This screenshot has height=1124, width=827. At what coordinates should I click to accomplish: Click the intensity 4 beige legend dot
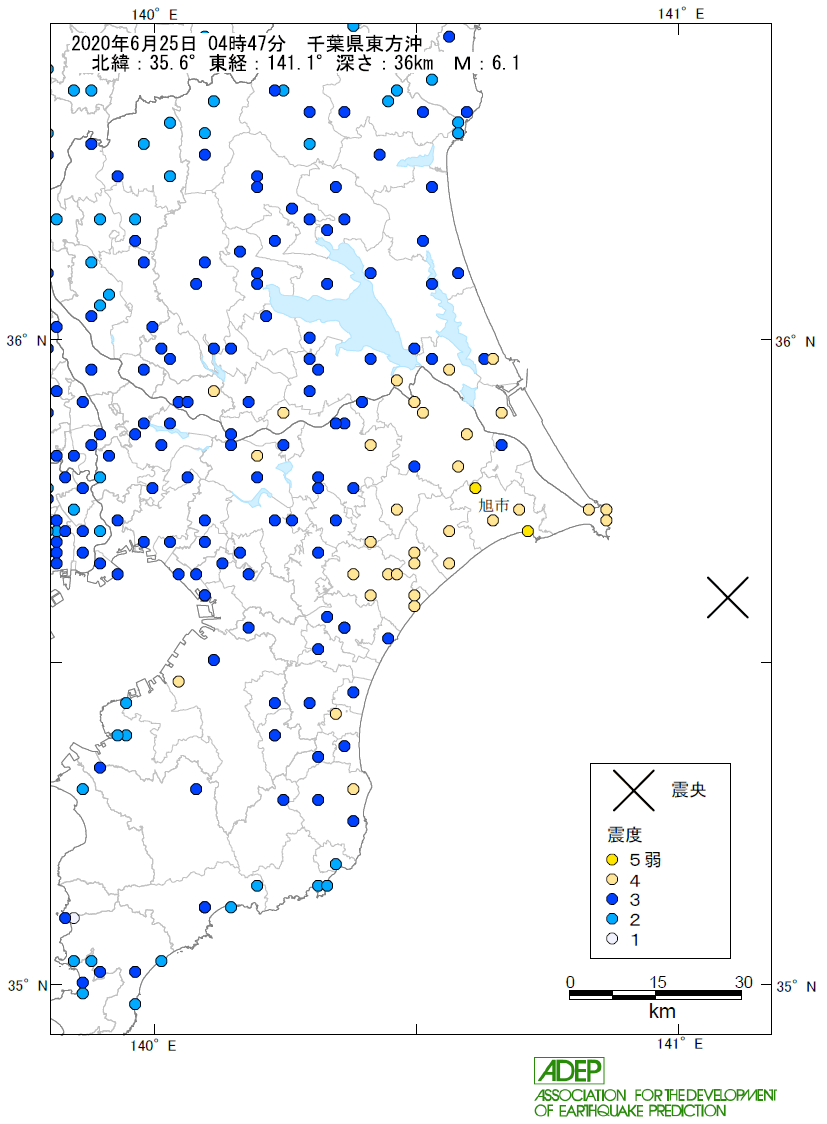pos(612,880)
